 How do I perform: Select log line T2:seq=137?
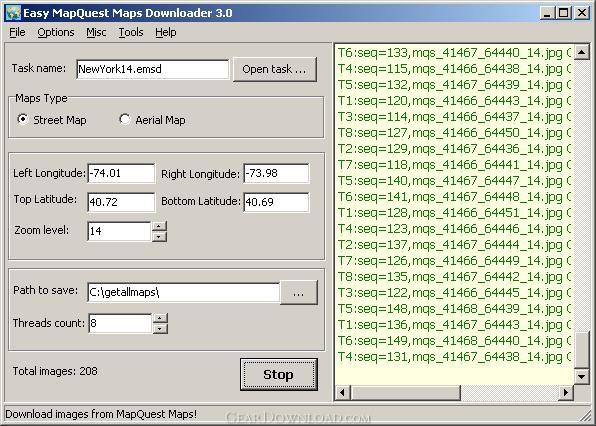click(x=455, y=244)
